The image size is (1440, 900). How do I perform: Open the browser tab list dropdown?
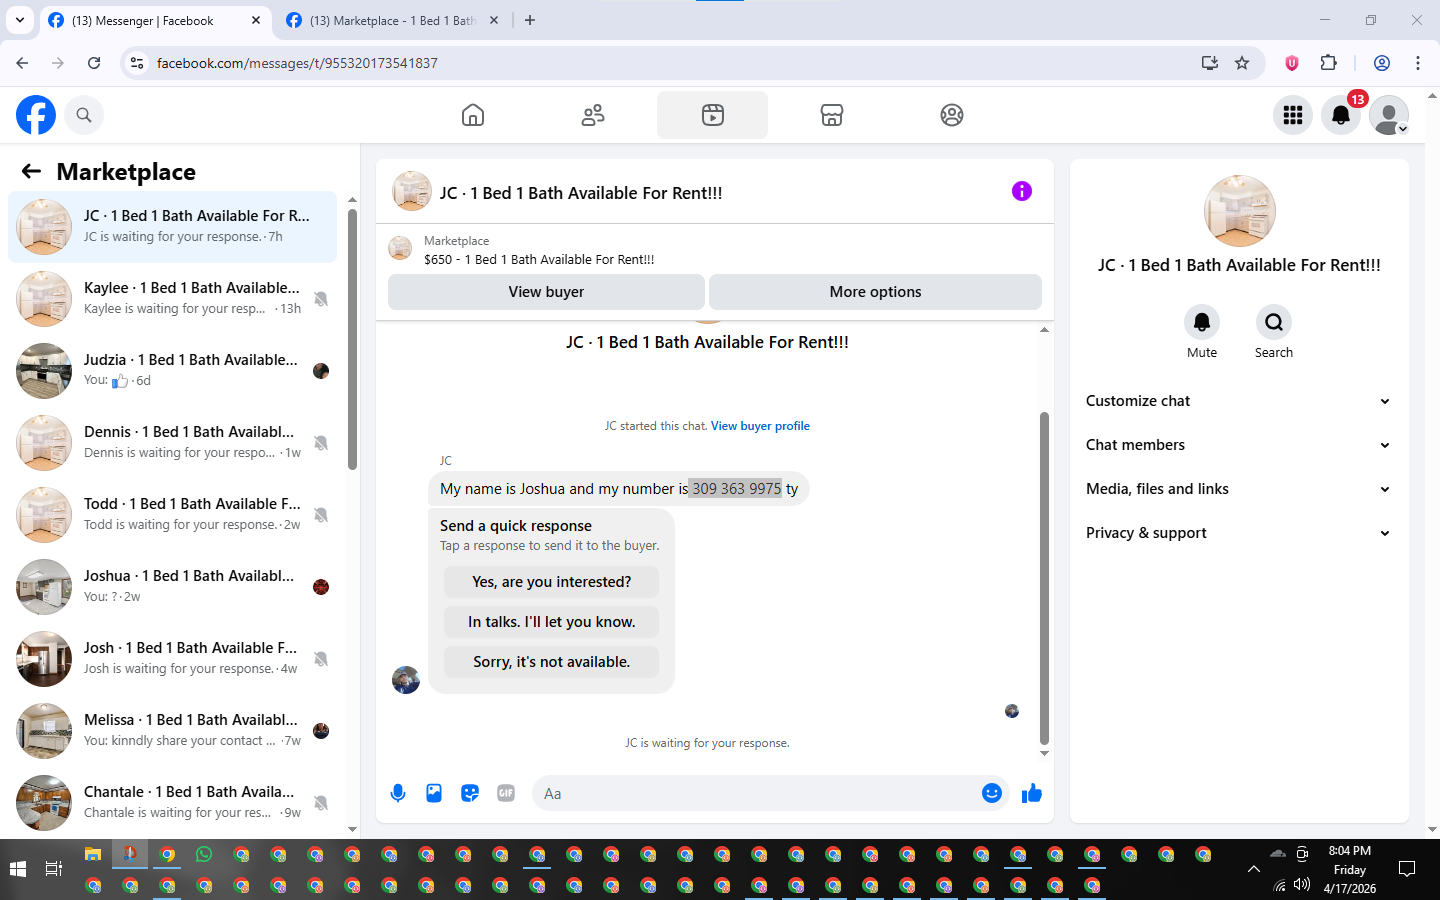tap(19, 20)
